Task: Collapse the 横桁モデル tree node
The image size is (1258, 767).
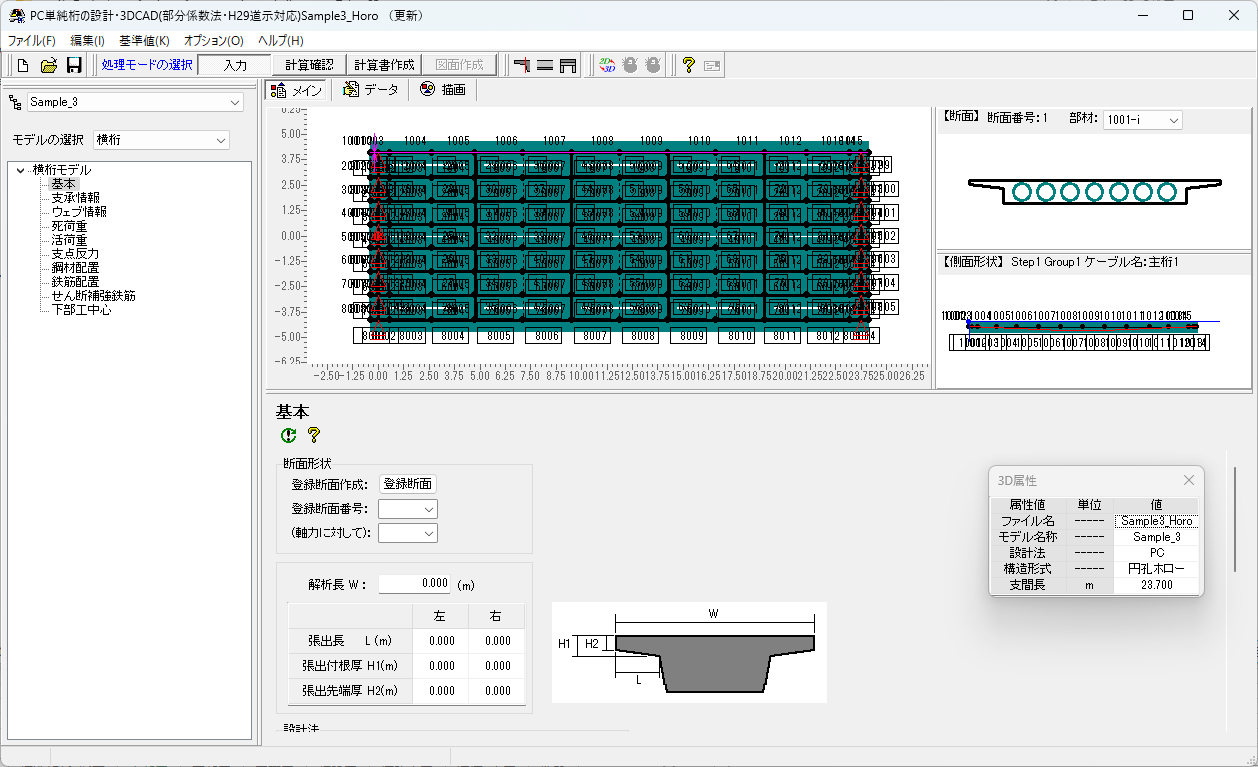Action: point(20,170)
